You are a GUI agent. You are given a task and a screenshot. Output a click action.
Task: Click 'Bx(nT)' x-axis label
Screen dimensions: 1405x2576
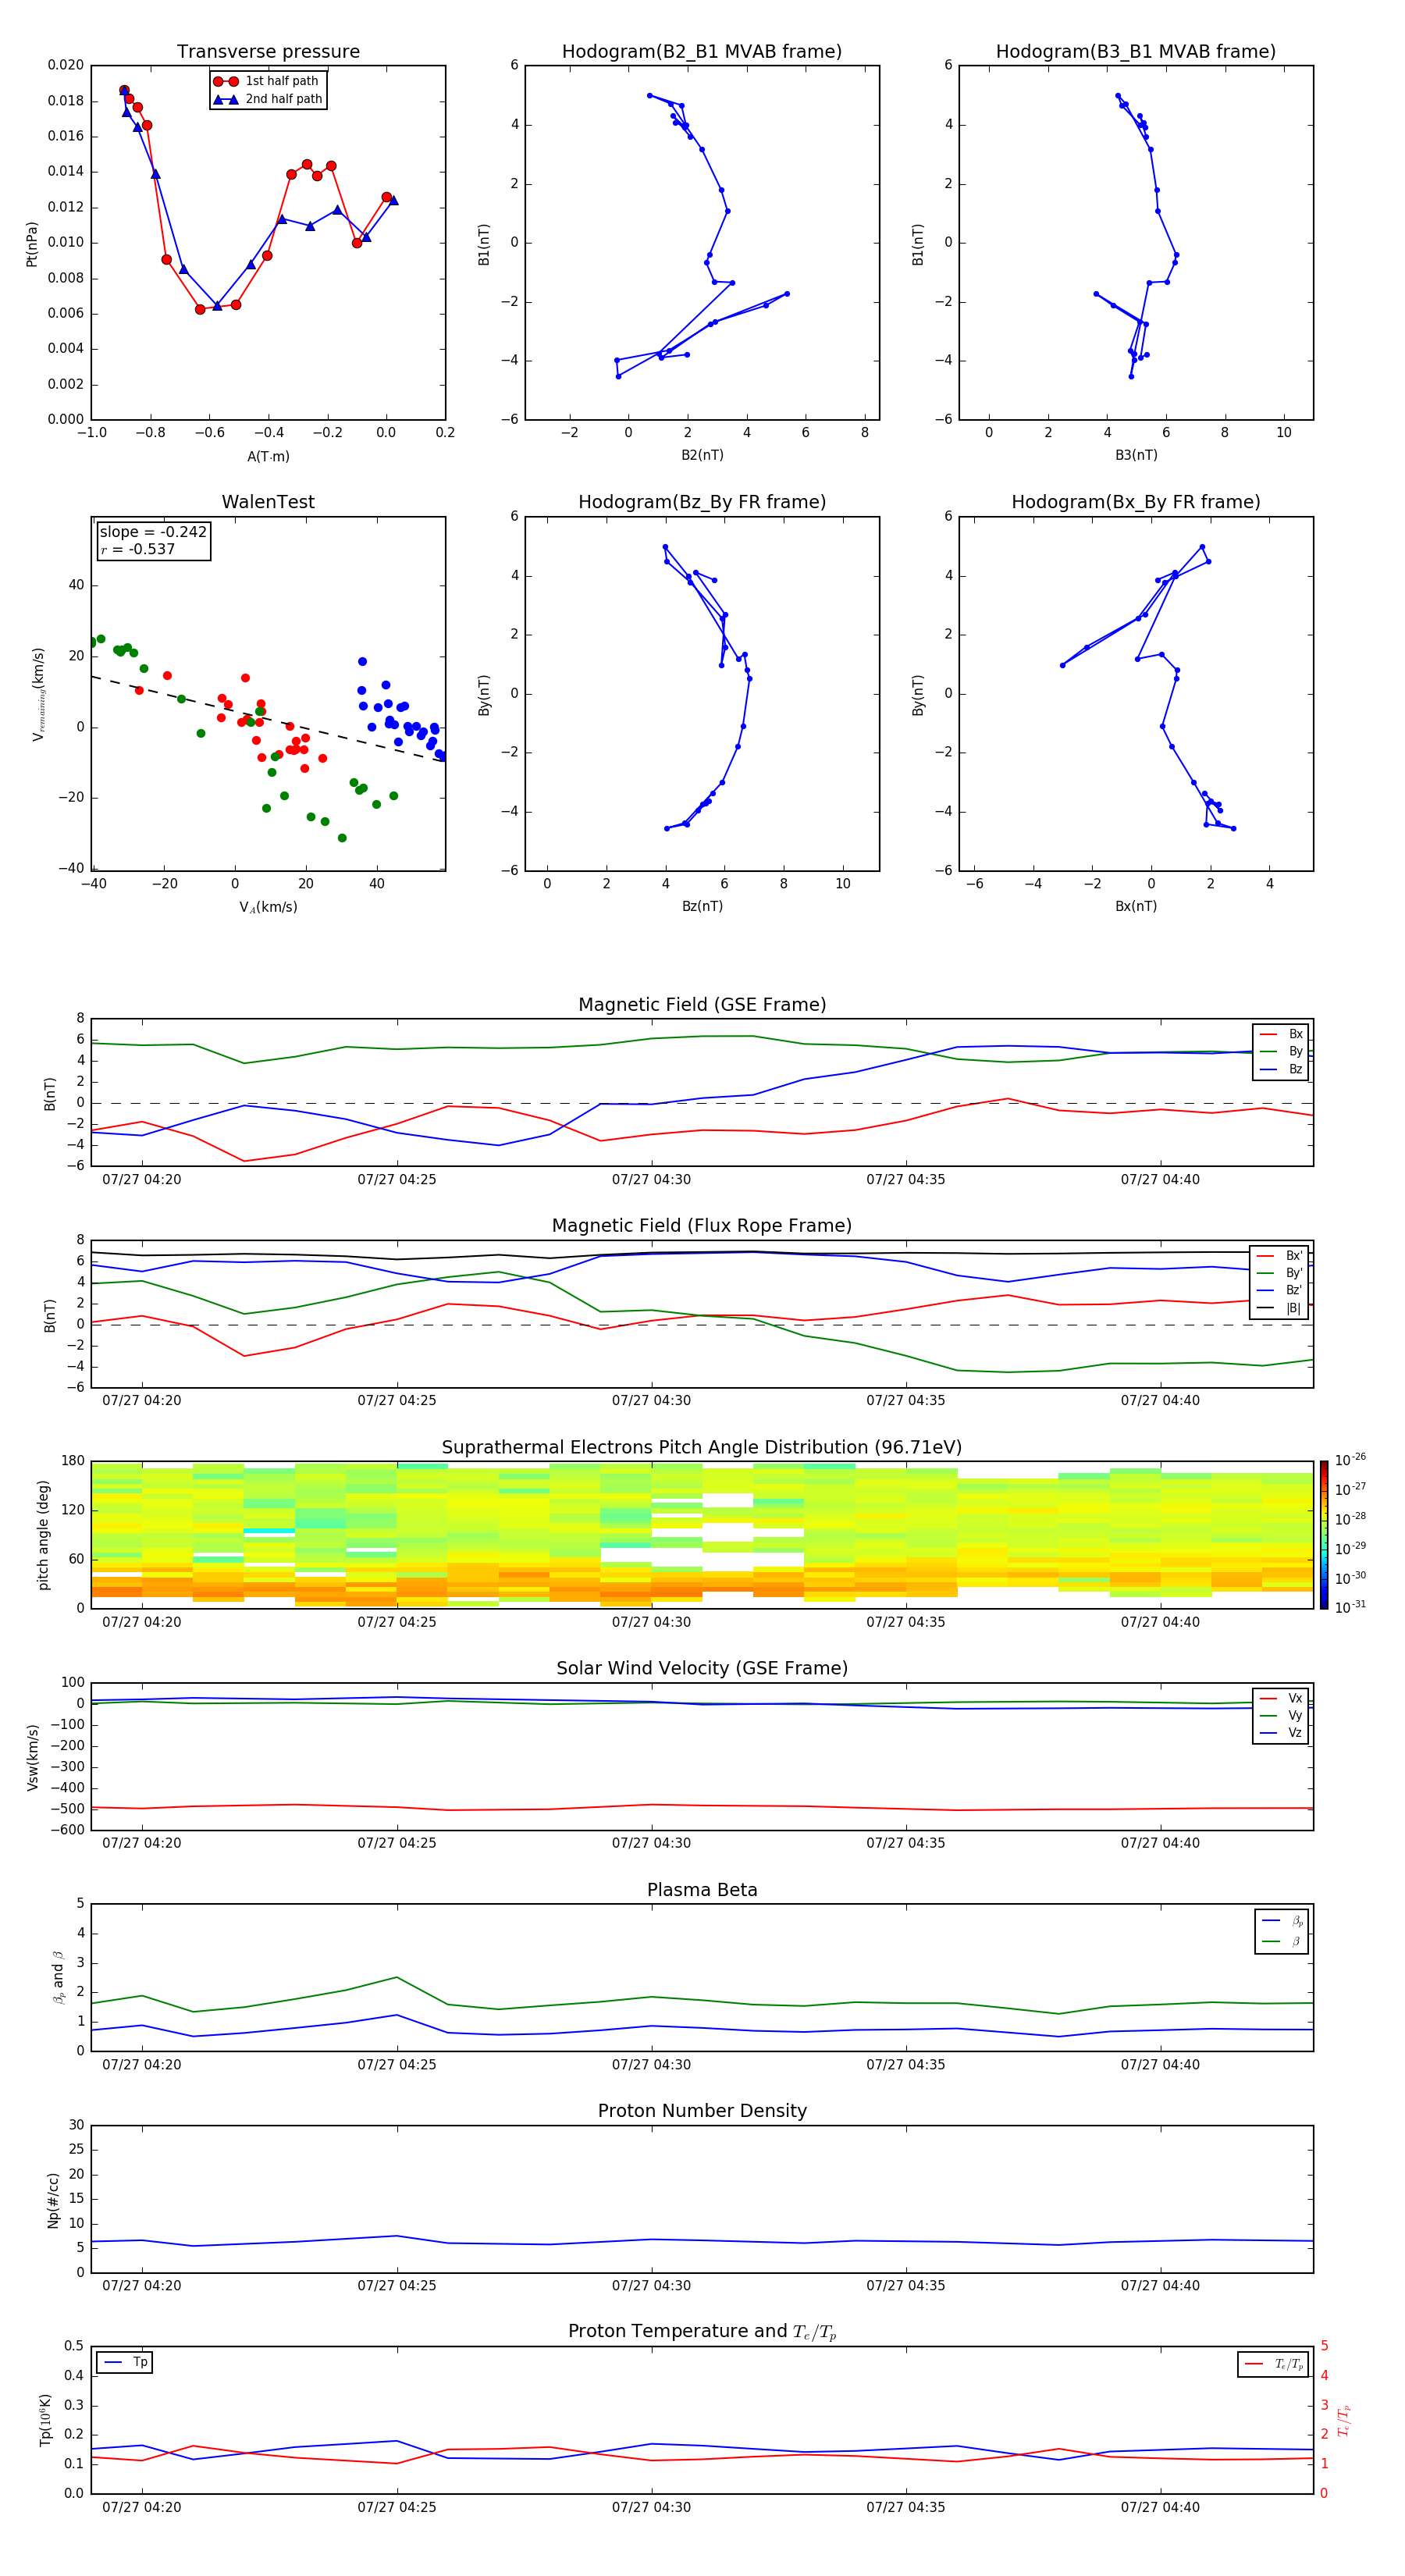(x=1136, y=906)
